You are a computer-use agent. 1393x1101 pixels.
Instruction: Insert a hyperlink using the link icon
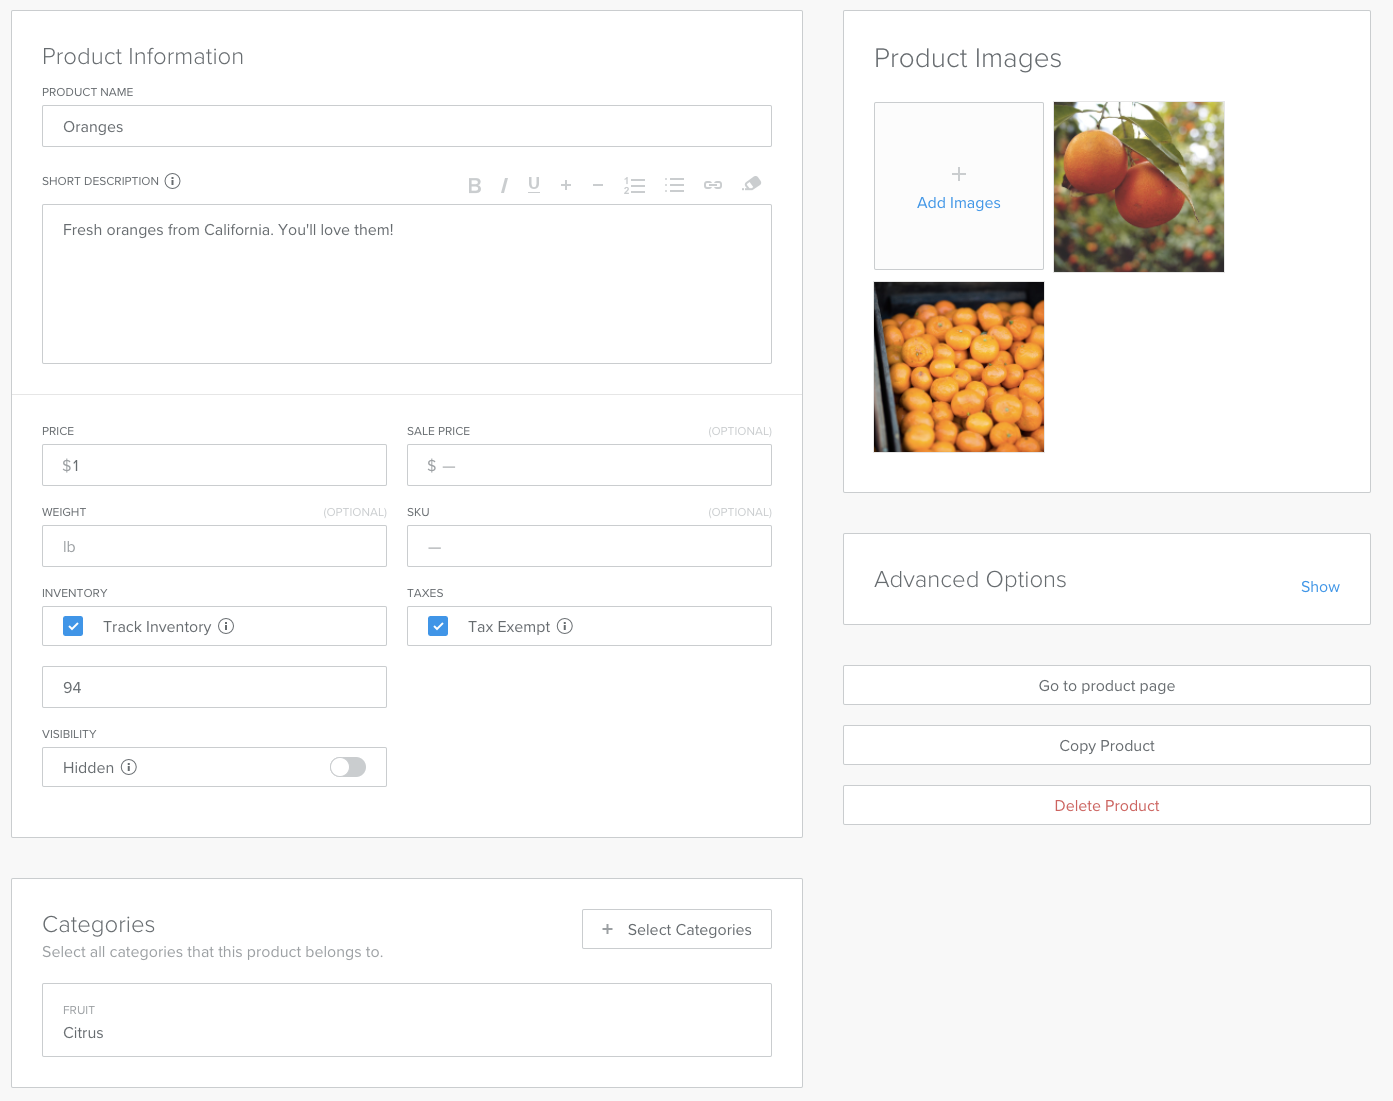(x=713, y=184)
